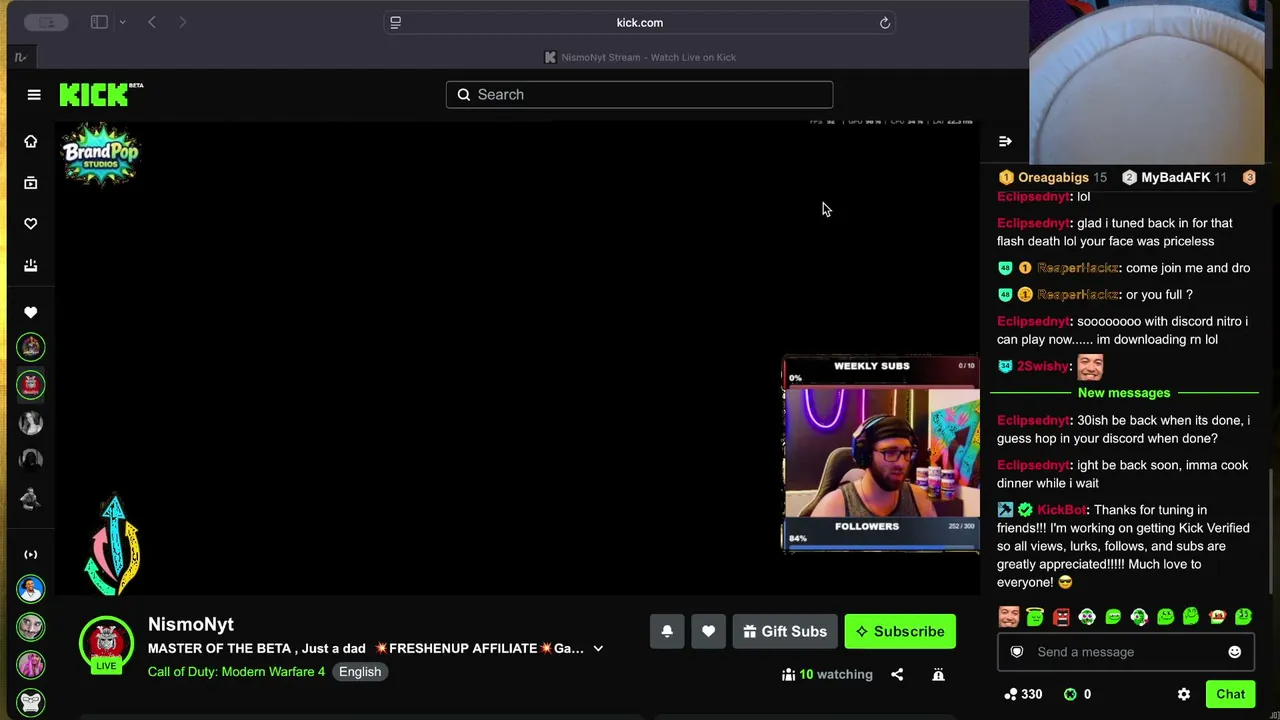Click the 2Swishy username in chat
Viewport: 1280px width, 720px height.
click(1042, 367)
